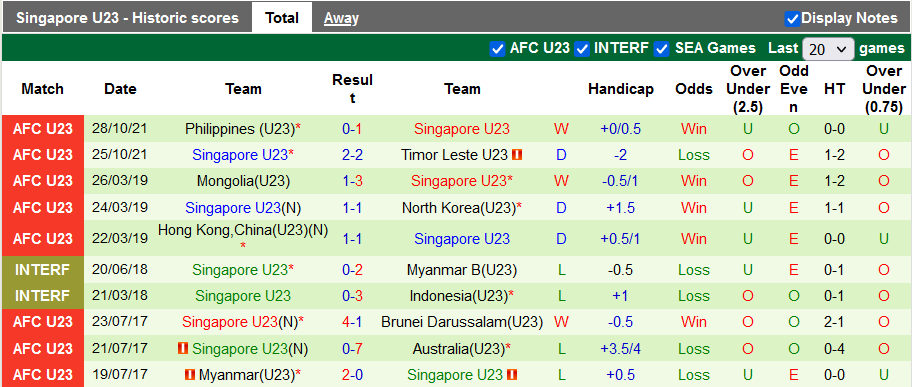
Task: Click the Singapore U23 - Historic scores title
Action: click(x=127, y=18)
